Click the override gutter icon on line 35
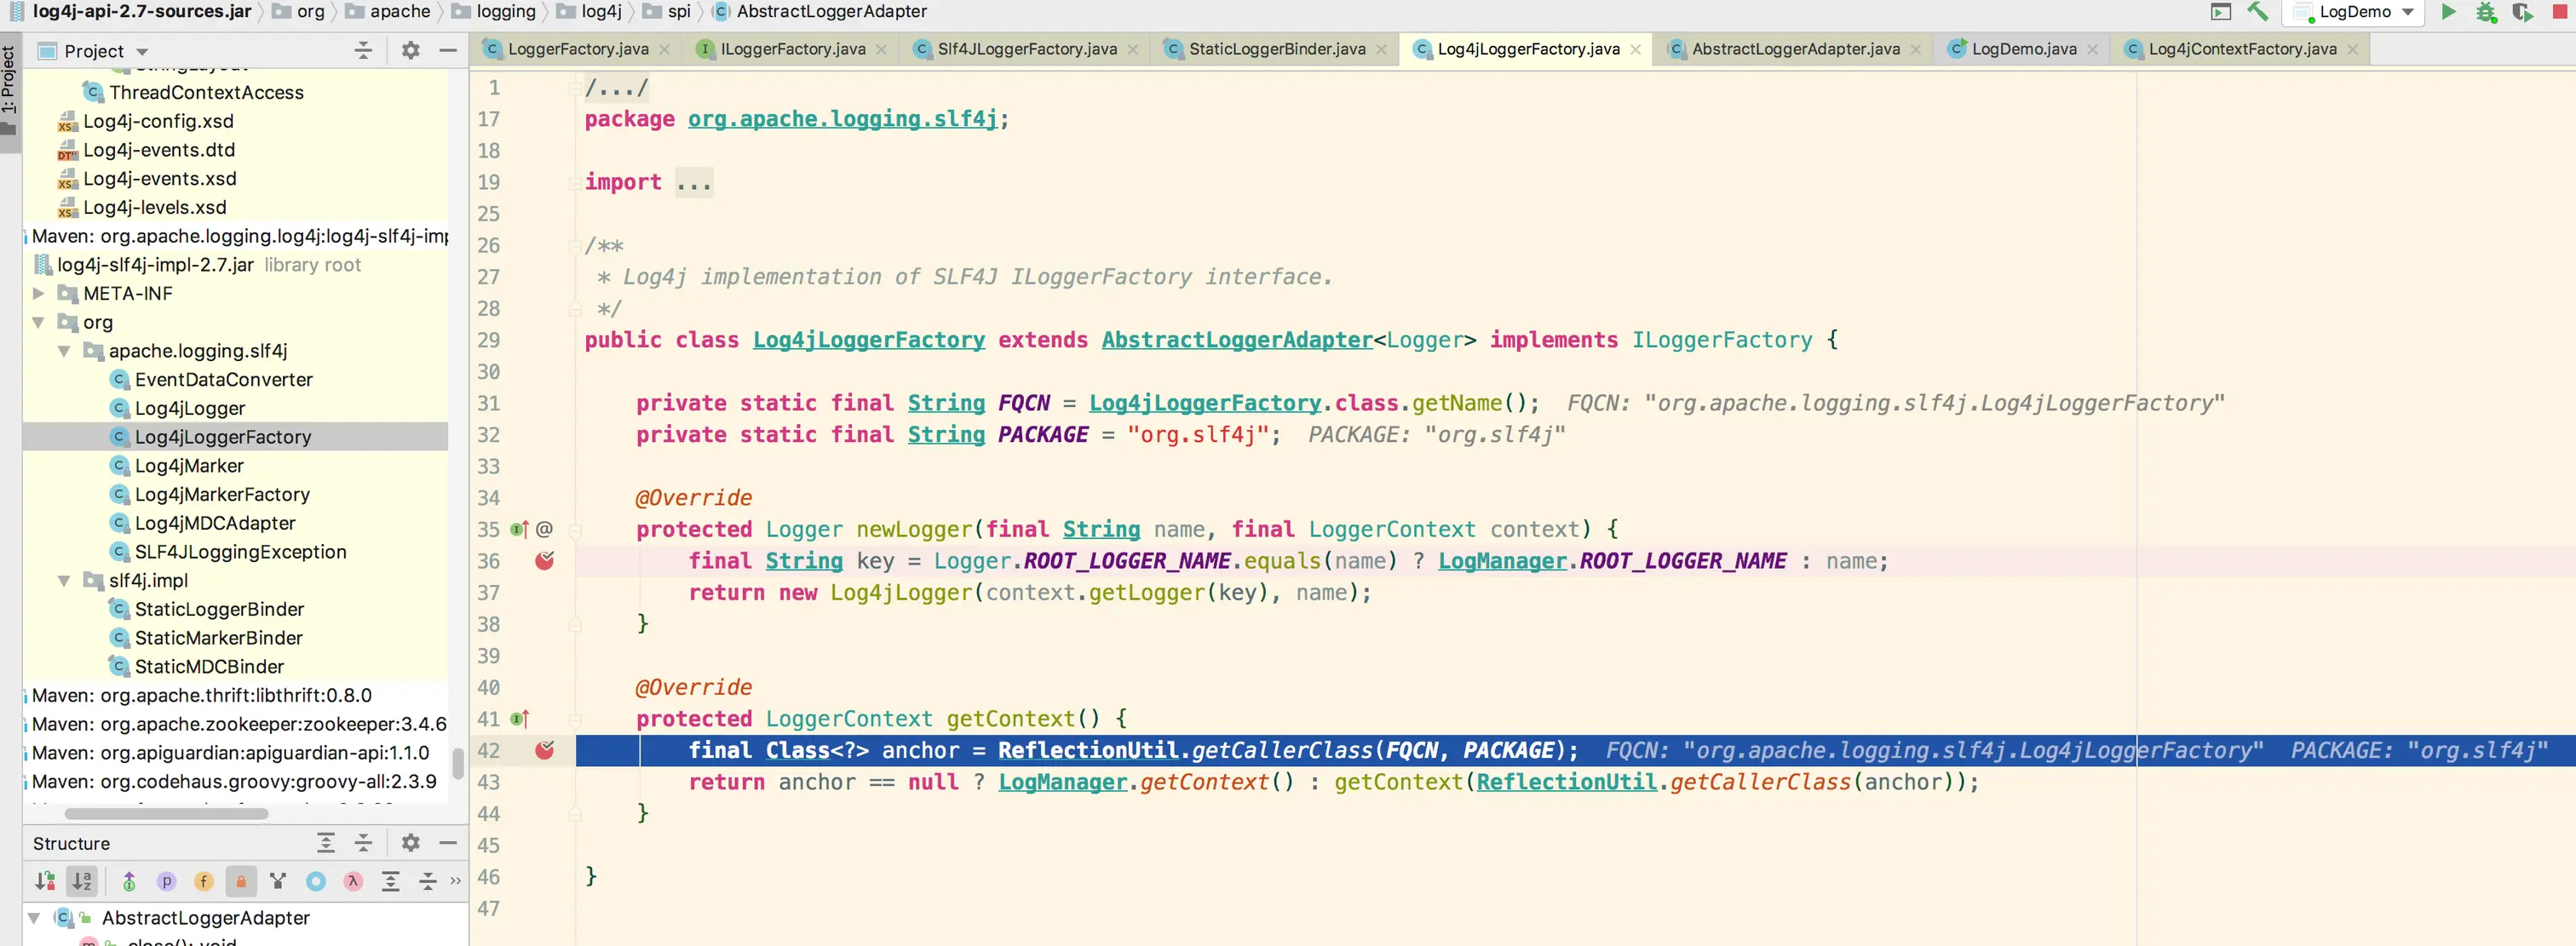Screen dimensions: 2576x946 point(519,529)
